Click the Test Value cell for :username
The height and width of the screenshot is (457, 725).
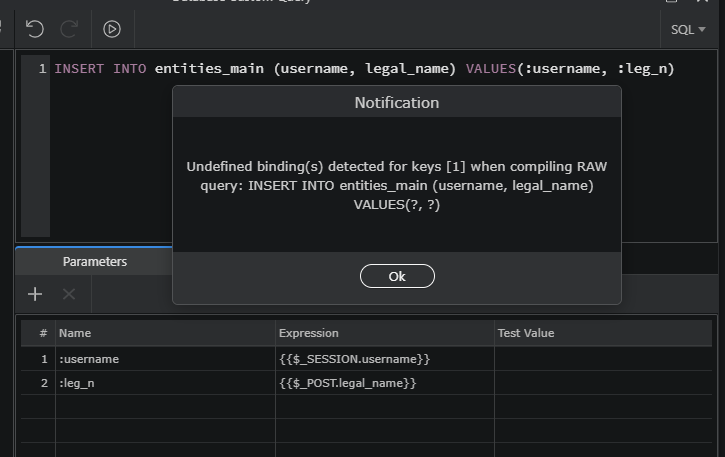point(603,359)
